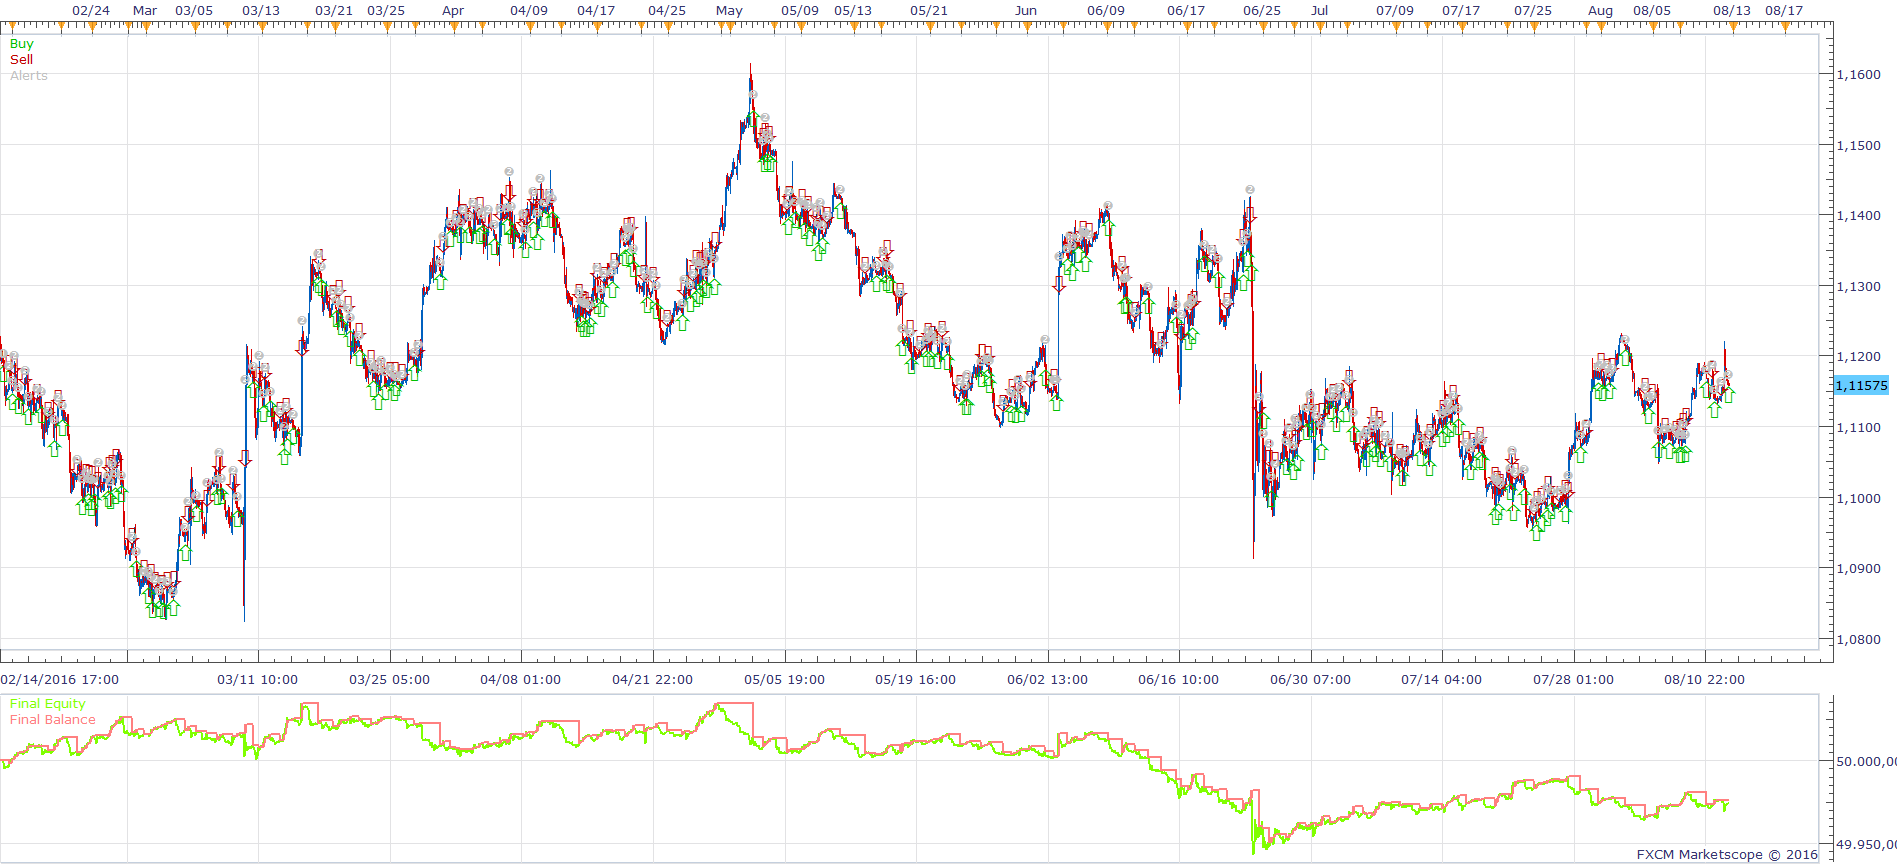
Task: Click the 1,1100 price axis label
Action: [1859, 428]
